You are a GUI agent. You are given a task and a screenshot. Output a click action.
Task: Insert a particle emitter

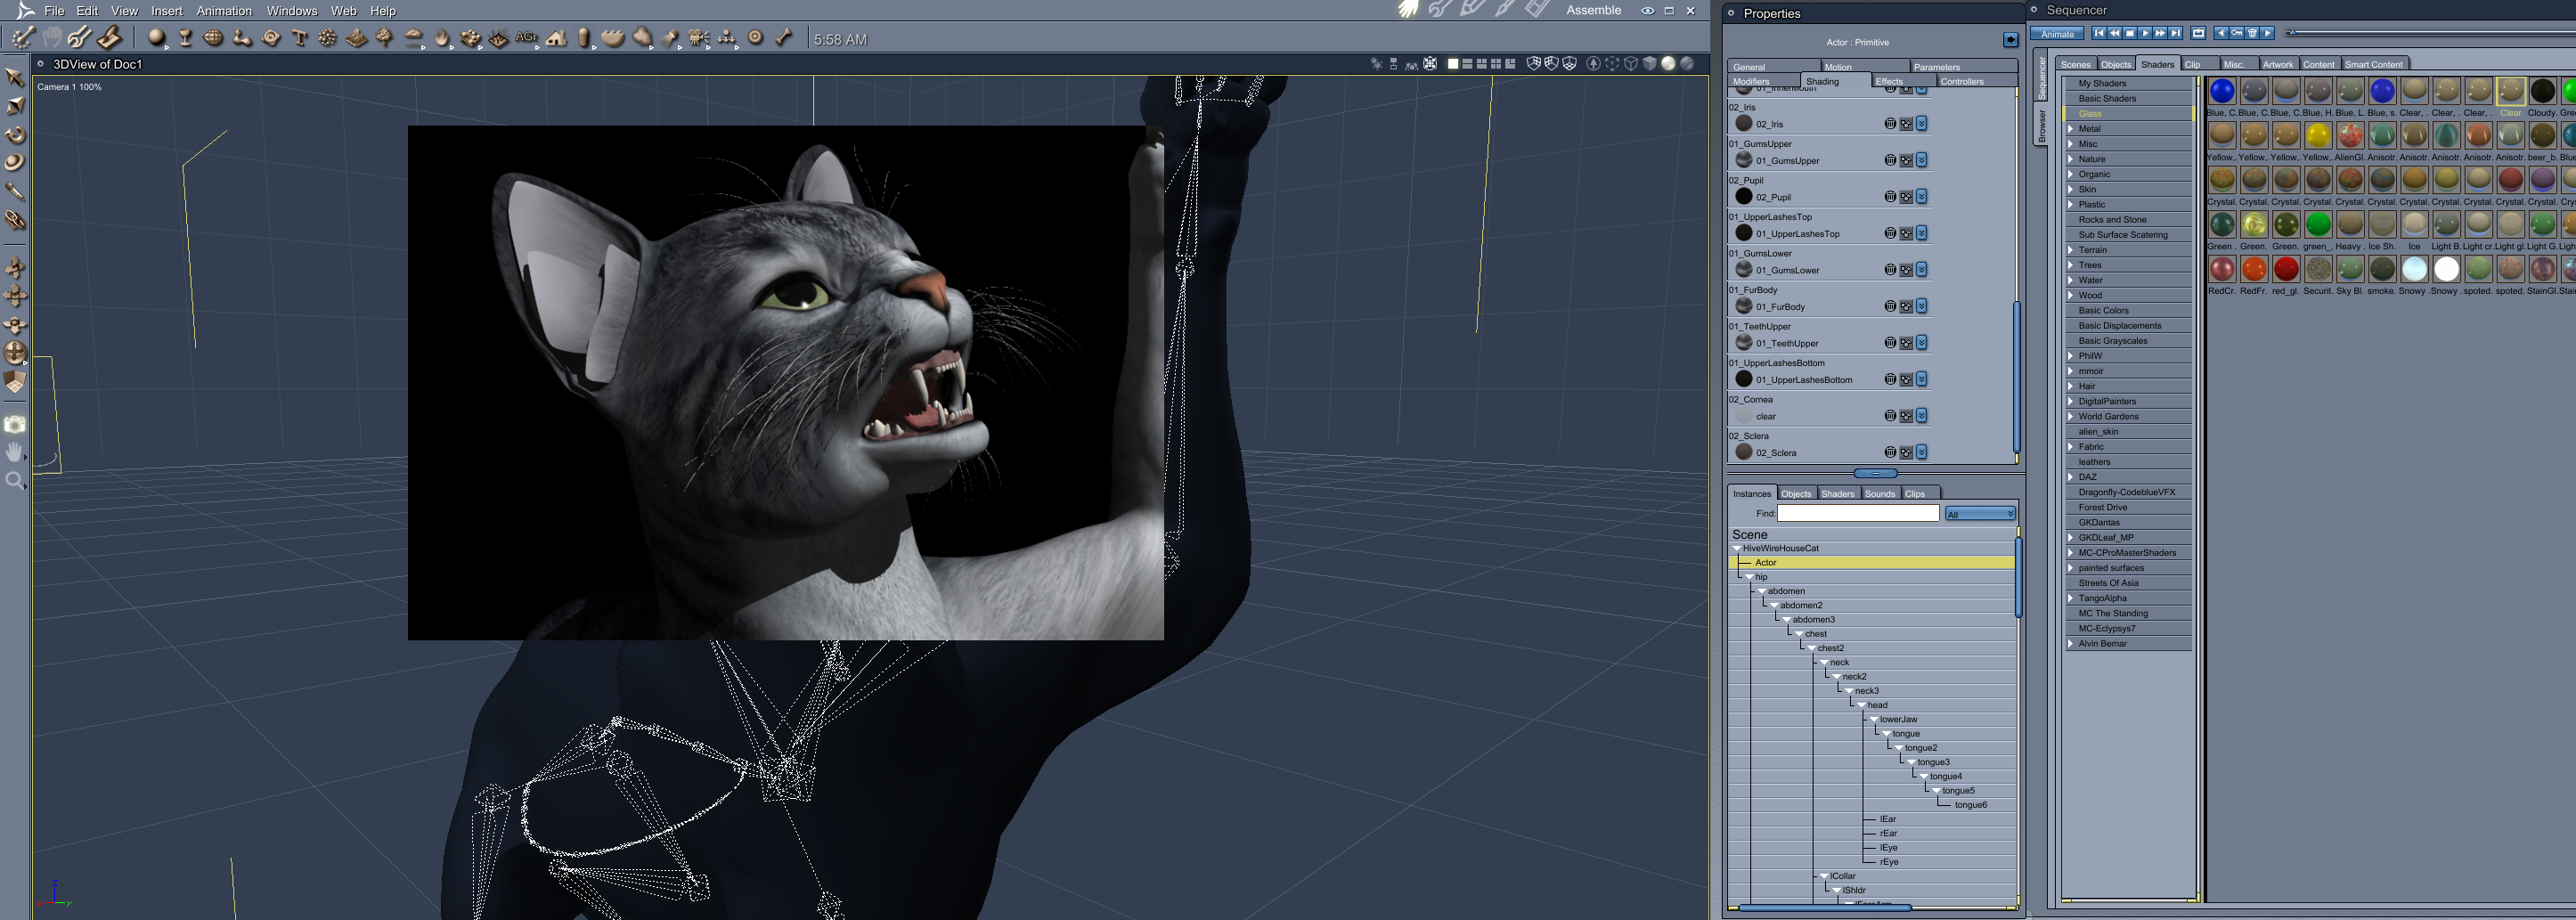pyautogui.click(x=327, y=38)
